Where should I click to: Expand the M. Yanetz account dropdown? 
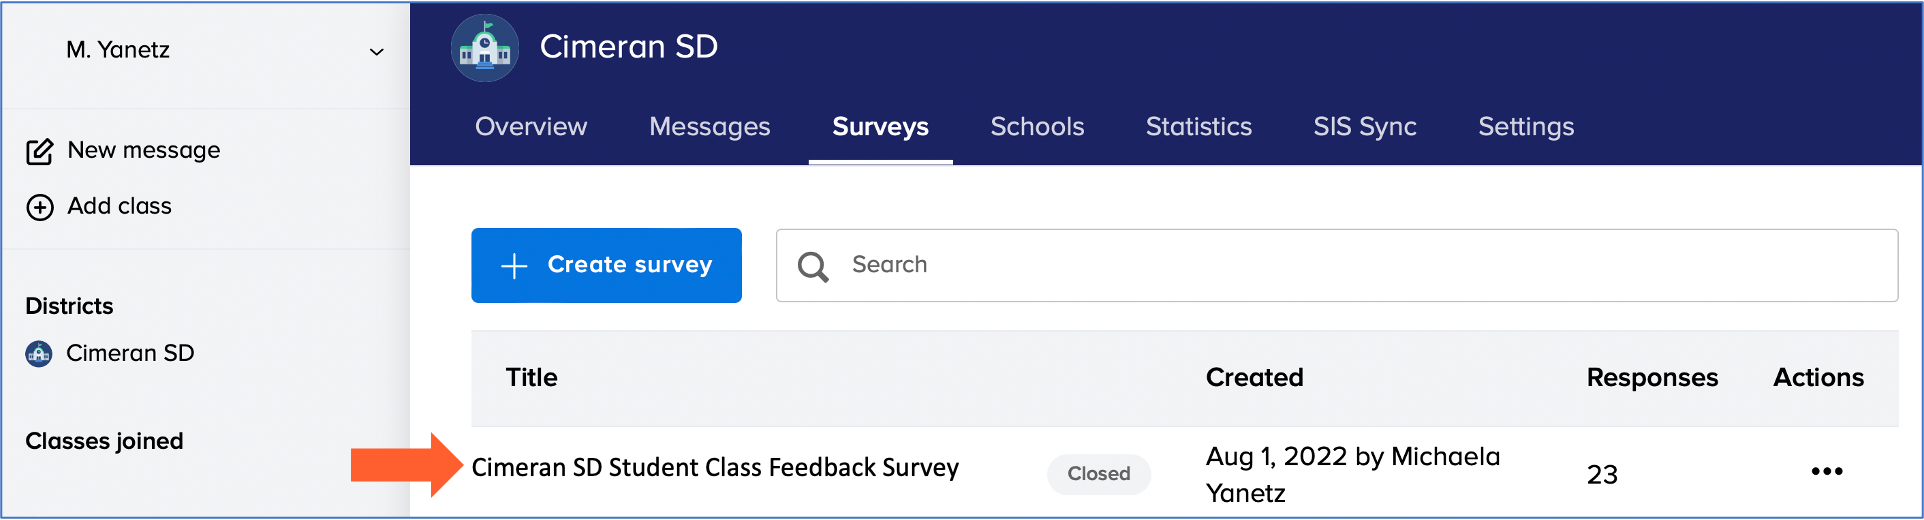[x=376, y=51]
